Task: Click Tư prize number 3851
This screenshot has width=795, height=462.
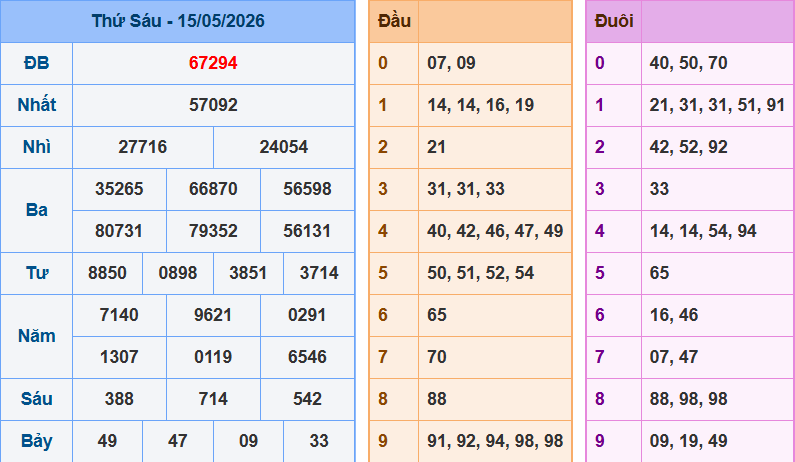Action: (248, 273)
